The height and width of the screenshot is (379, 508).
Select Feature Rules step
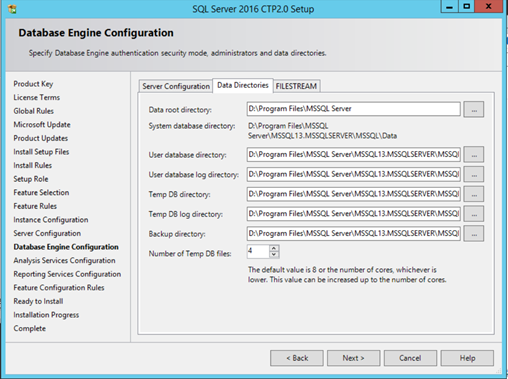(x=35, y=206)
